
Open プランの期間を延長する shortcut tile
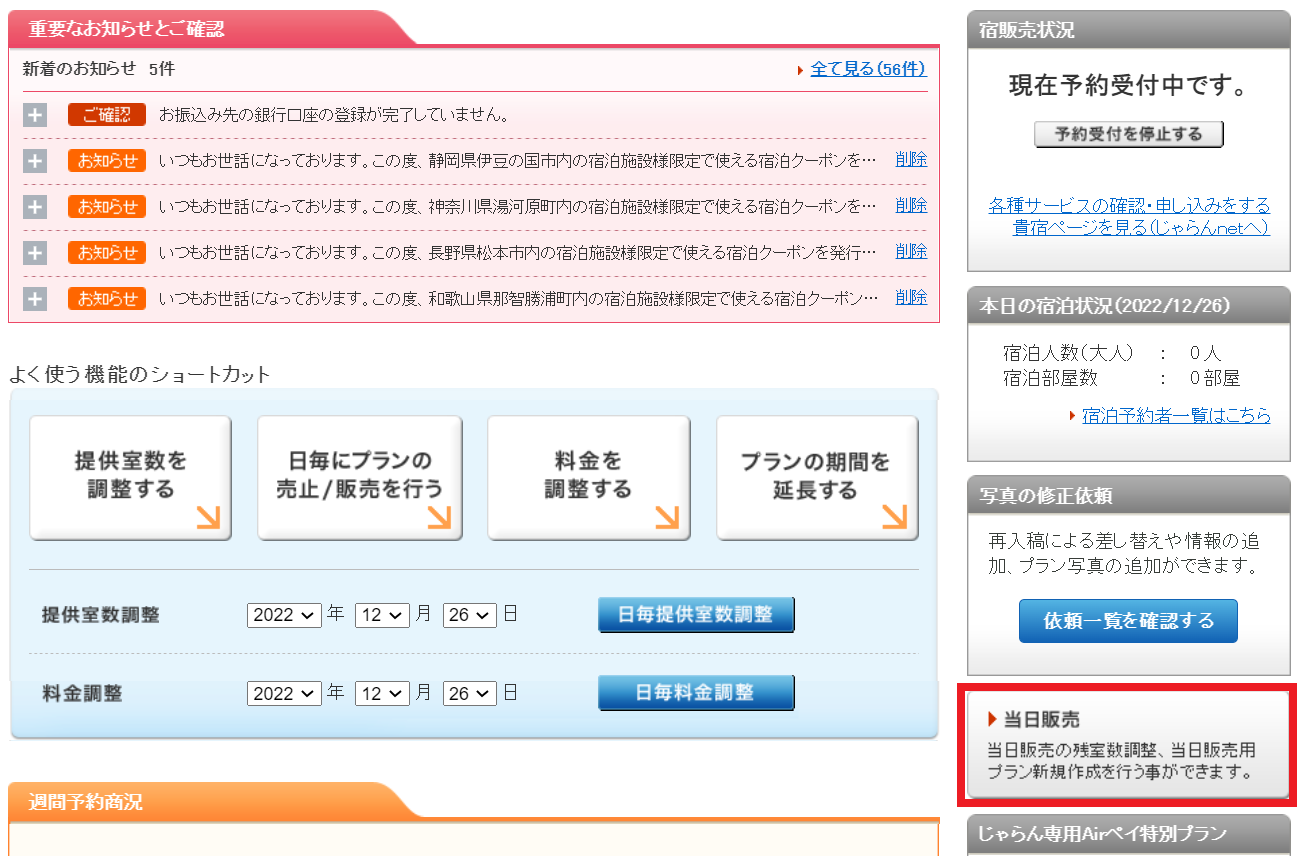tap(816, 477)
